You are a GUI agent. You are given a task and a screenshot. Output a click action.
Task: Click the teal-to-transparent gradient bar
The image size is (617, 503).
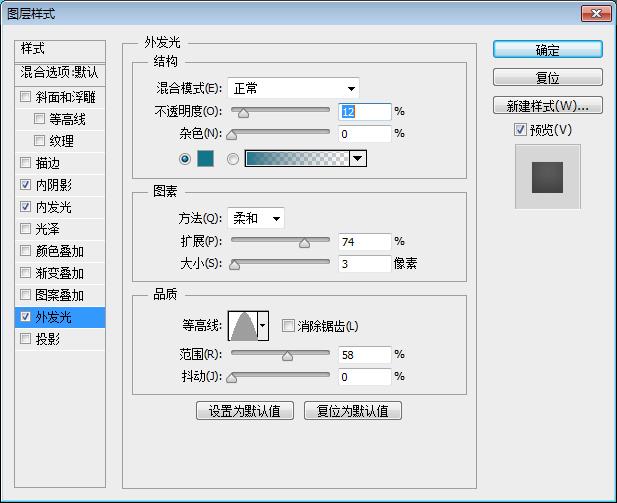[297, 159]
